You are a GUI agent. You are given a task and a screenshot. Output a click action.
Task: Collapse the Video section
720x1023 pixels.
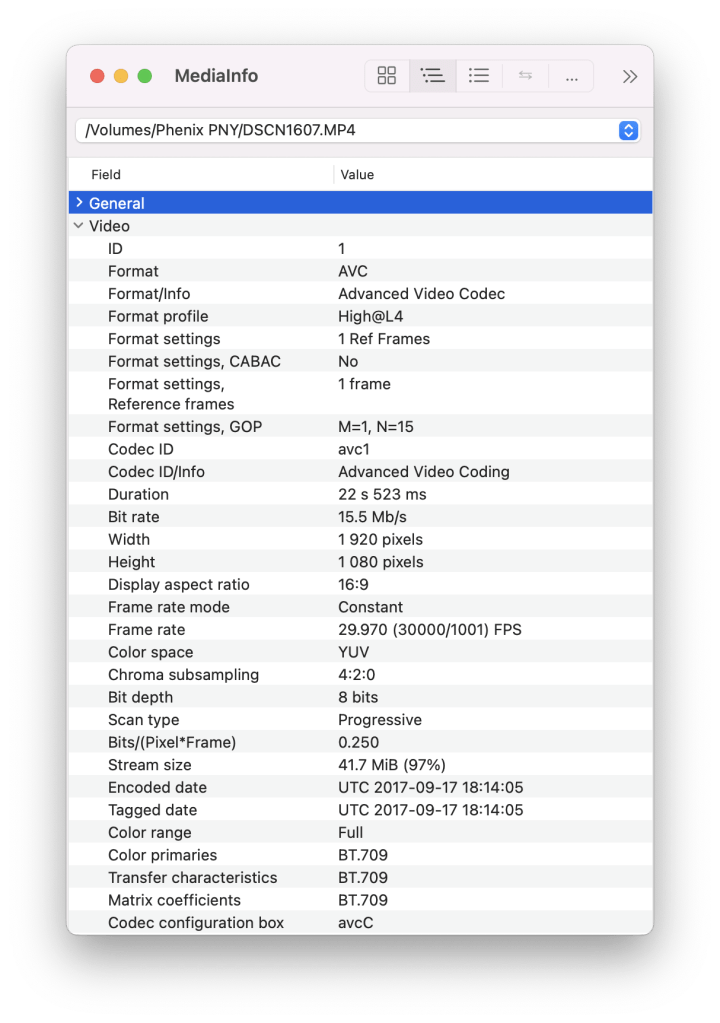point(79,226)
